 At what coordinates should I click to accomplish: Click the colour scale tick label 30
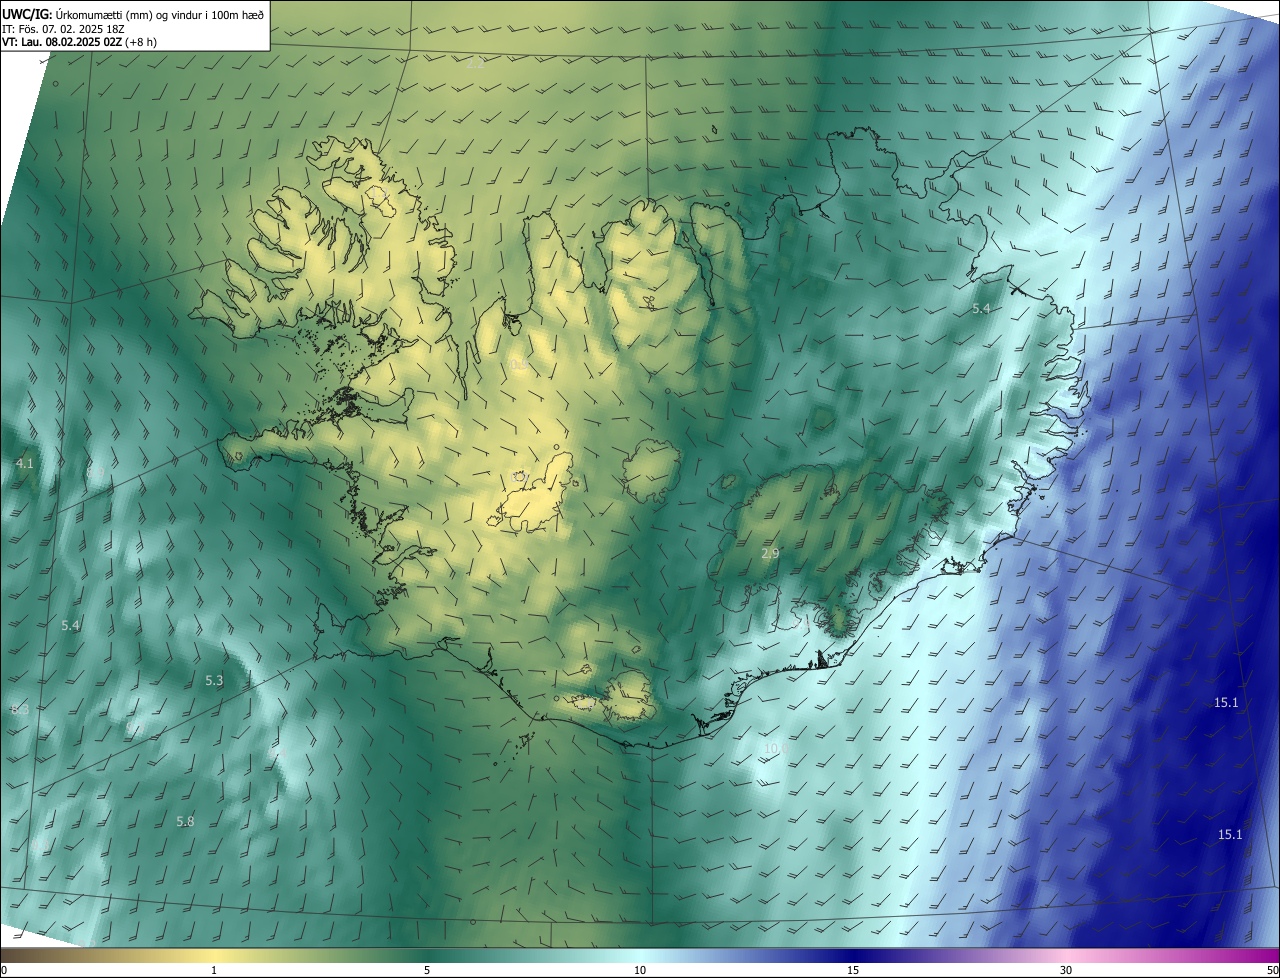coord(1066,970)
